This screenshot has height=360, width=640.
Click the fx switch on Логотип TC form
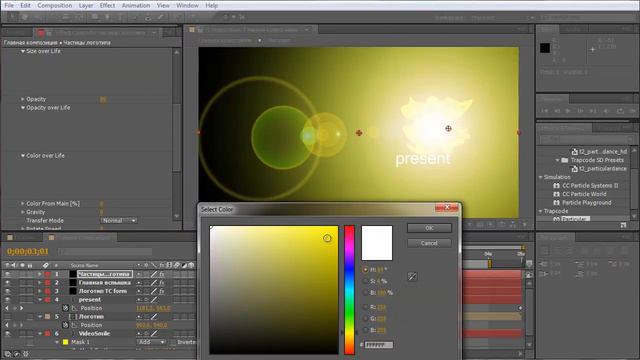[x=162, y=291]
